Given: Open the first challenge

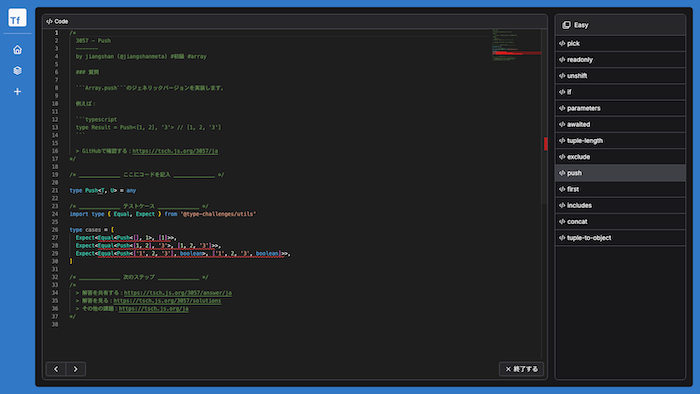Looking at the screenshot, I should [x=620, y=189].
